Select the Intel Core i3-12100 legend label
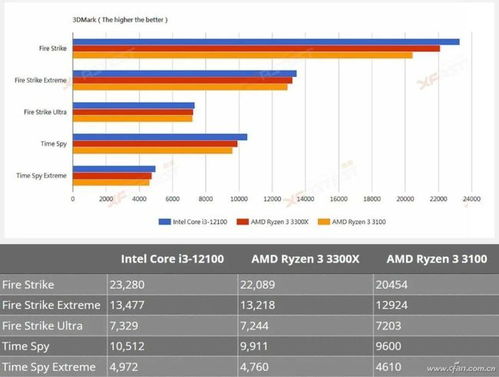Screen dimensions: 499x377 (x=200, y=222)
